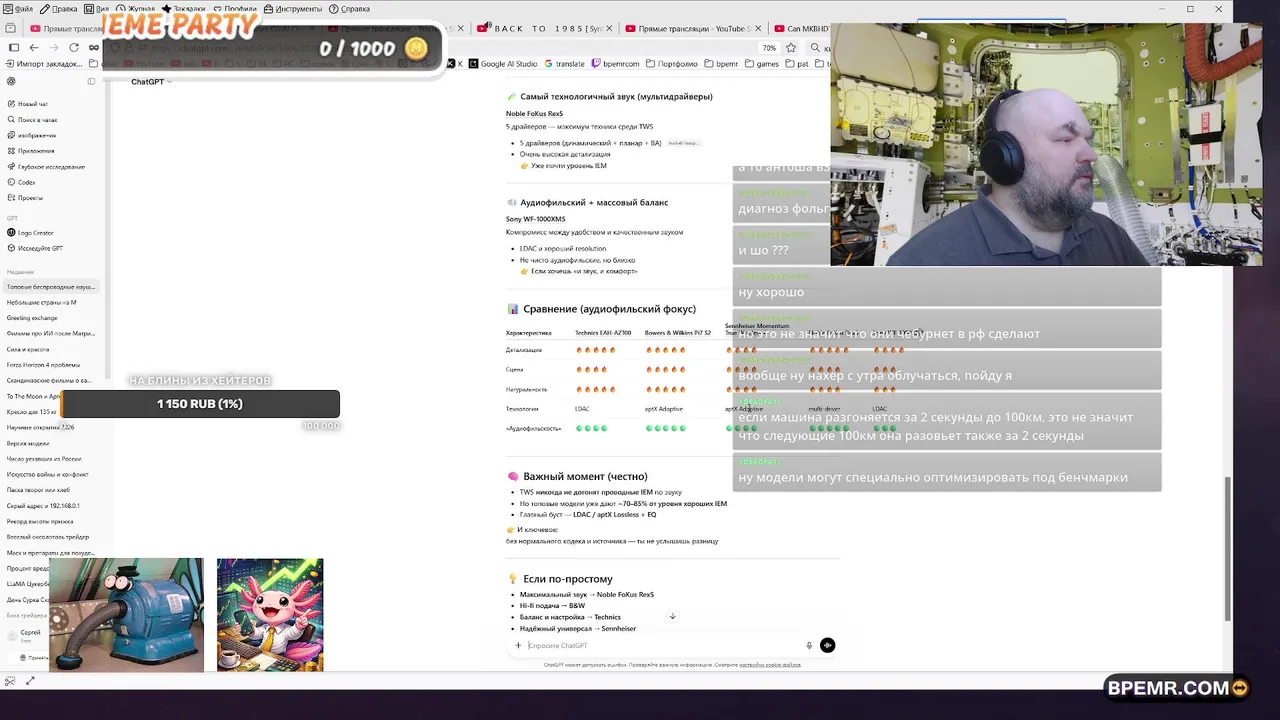The image size is (1280, 720).
Task: Open Глубокое исследование in sidebar
Action: [46, 166]
